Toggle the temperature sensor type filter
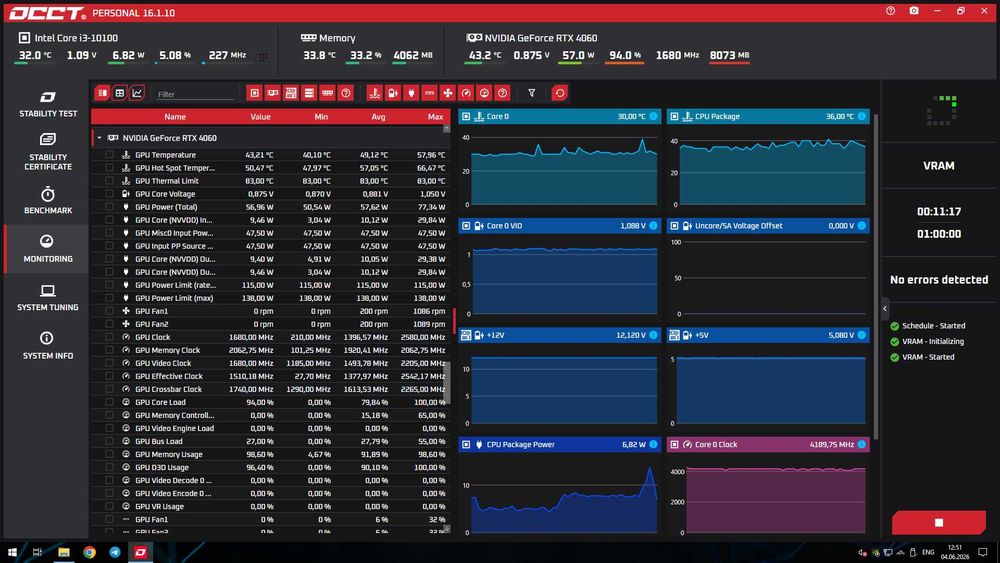The image size is (1000, 563). click(375, 93)
